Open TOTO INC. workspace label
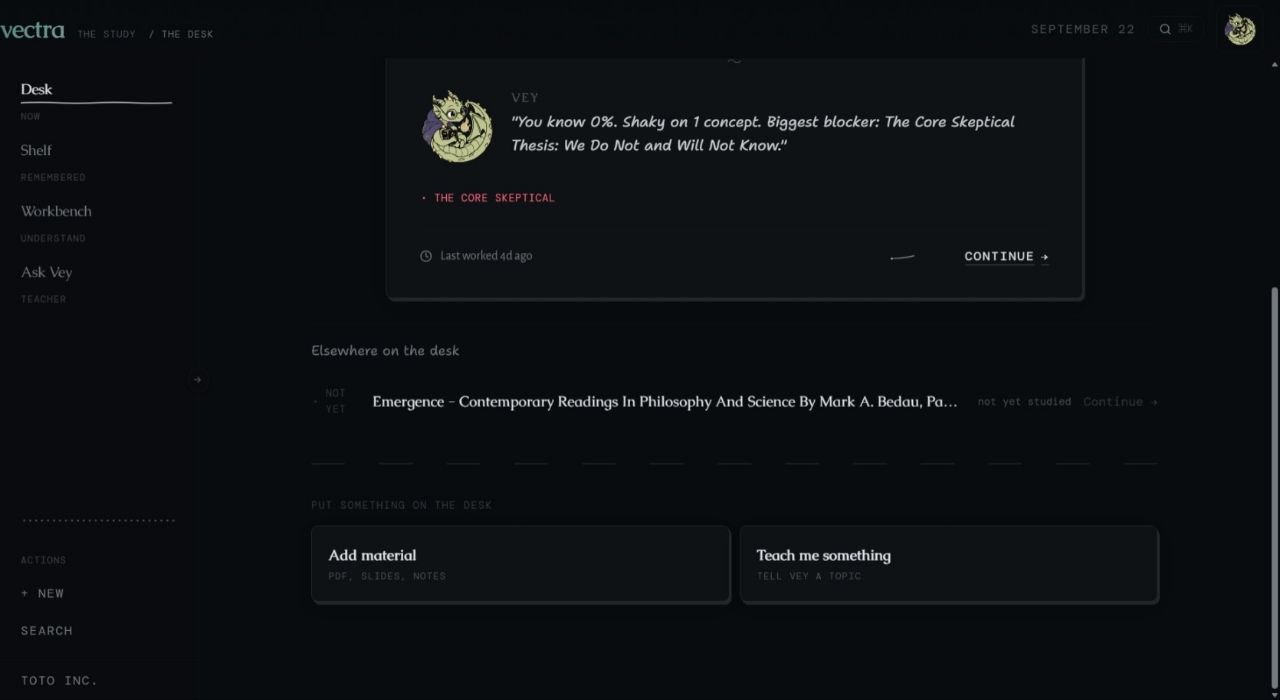 [59, 681]
